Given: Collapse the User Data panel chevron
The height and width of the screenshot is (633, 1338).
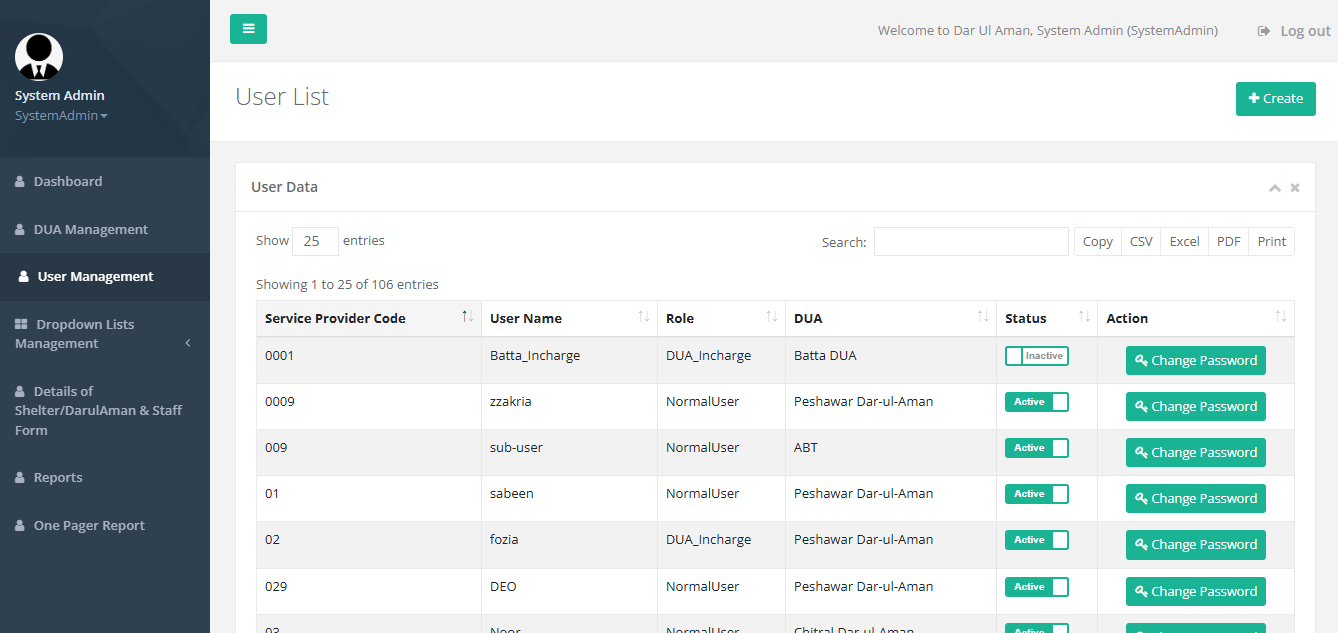Looking at the screenshot, I should tap(1274, 188).
